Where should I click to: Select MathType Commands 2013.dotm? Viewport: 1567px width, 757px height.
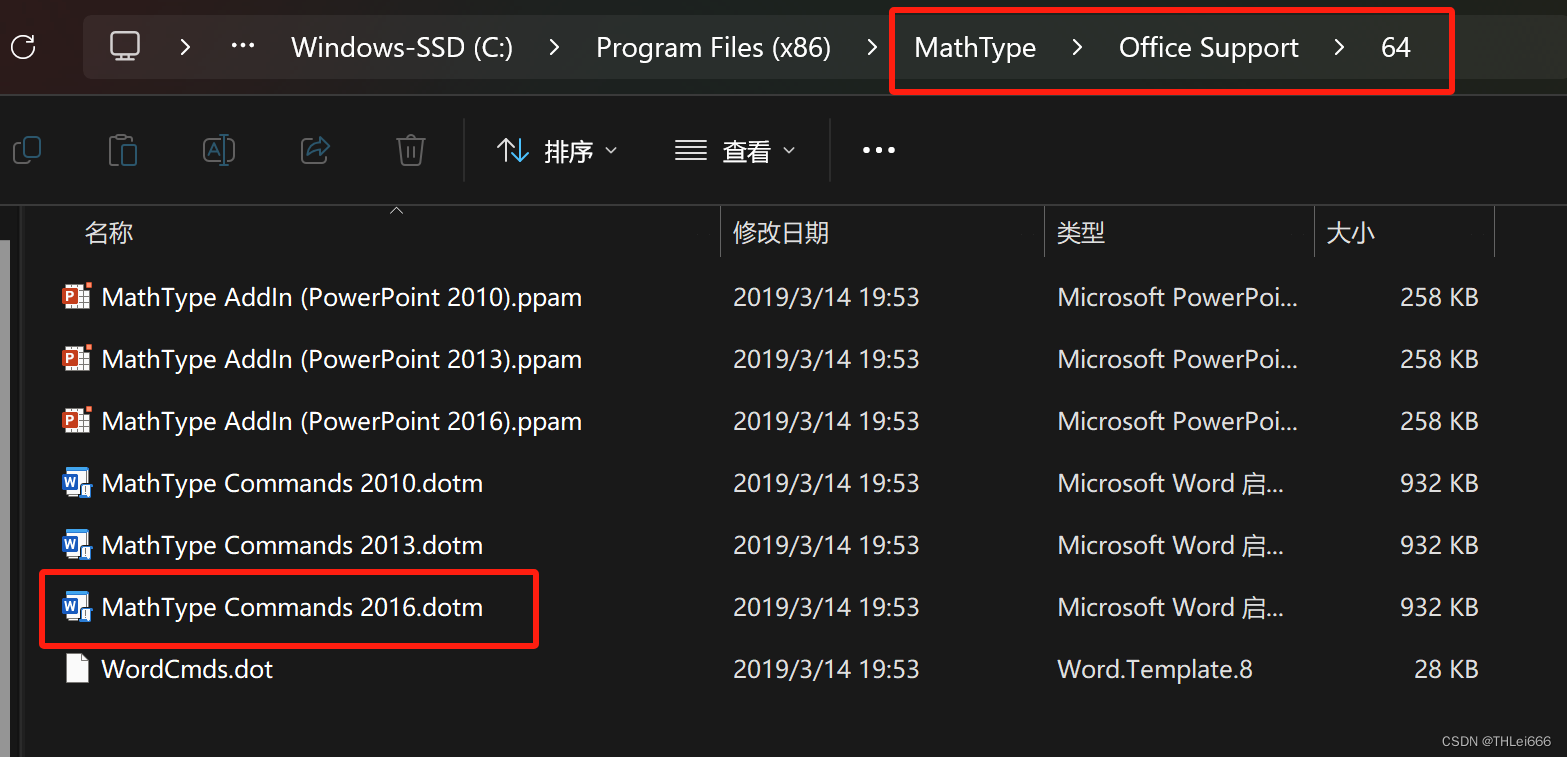tap(292, 545)
